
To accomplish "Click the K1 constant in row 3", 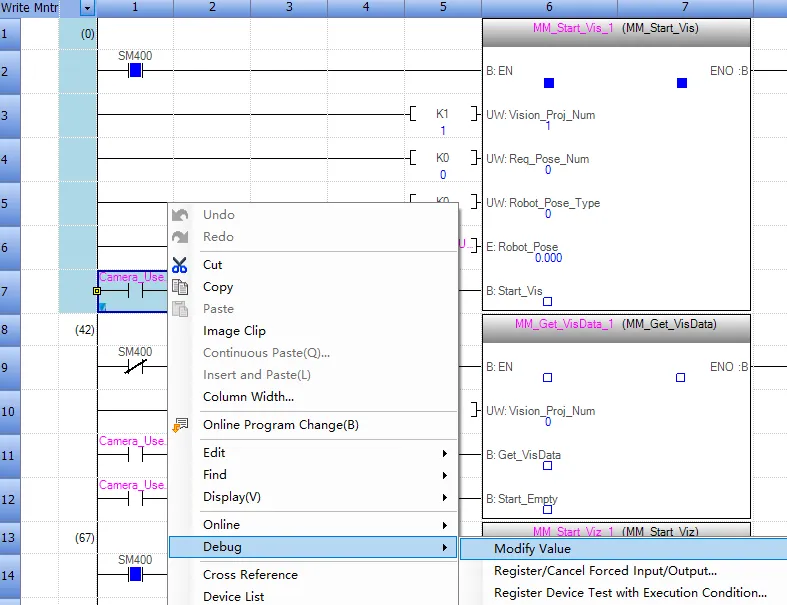I will [442, 115].
